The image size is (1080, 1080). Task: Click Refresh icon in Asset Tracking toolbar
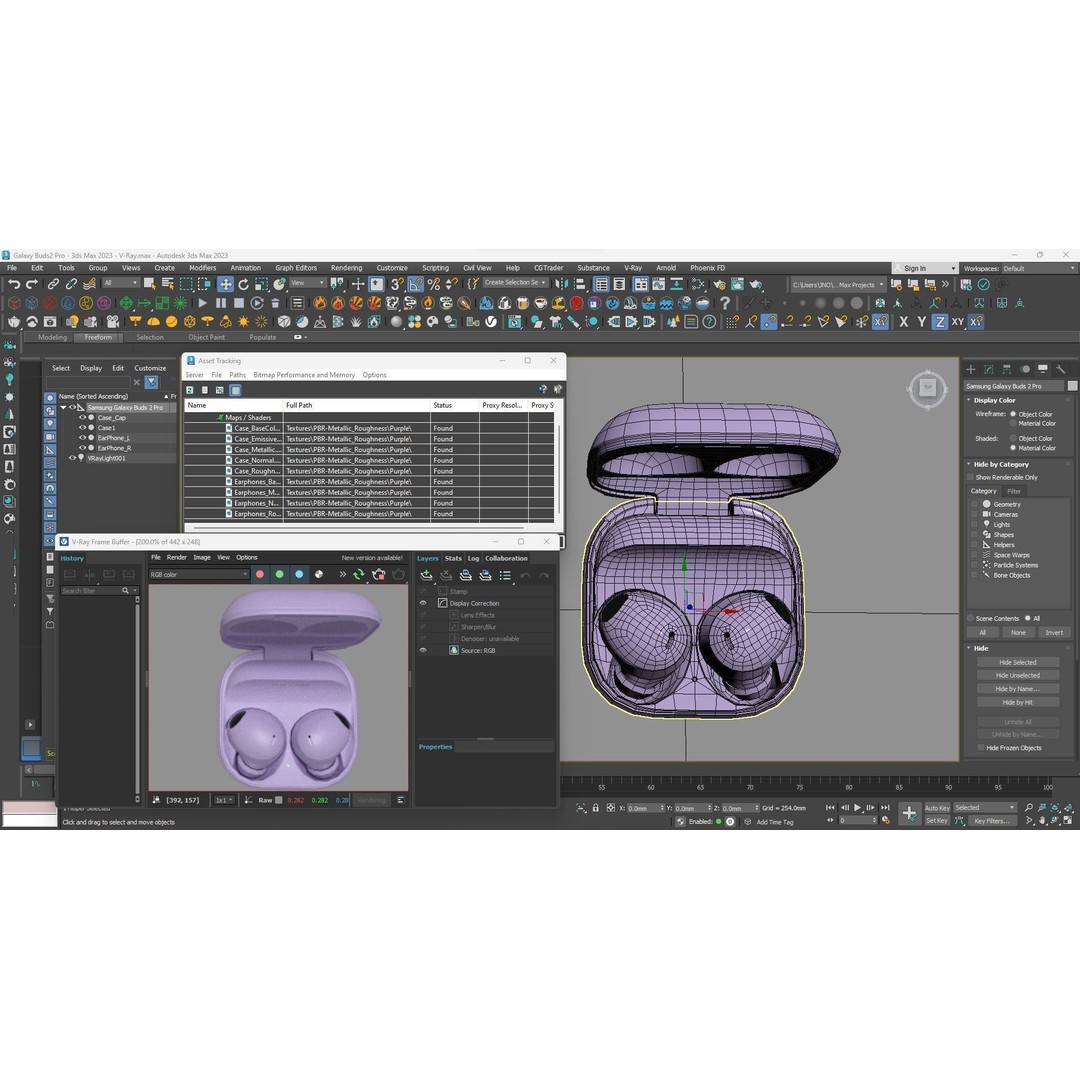[x=190, y=390]
